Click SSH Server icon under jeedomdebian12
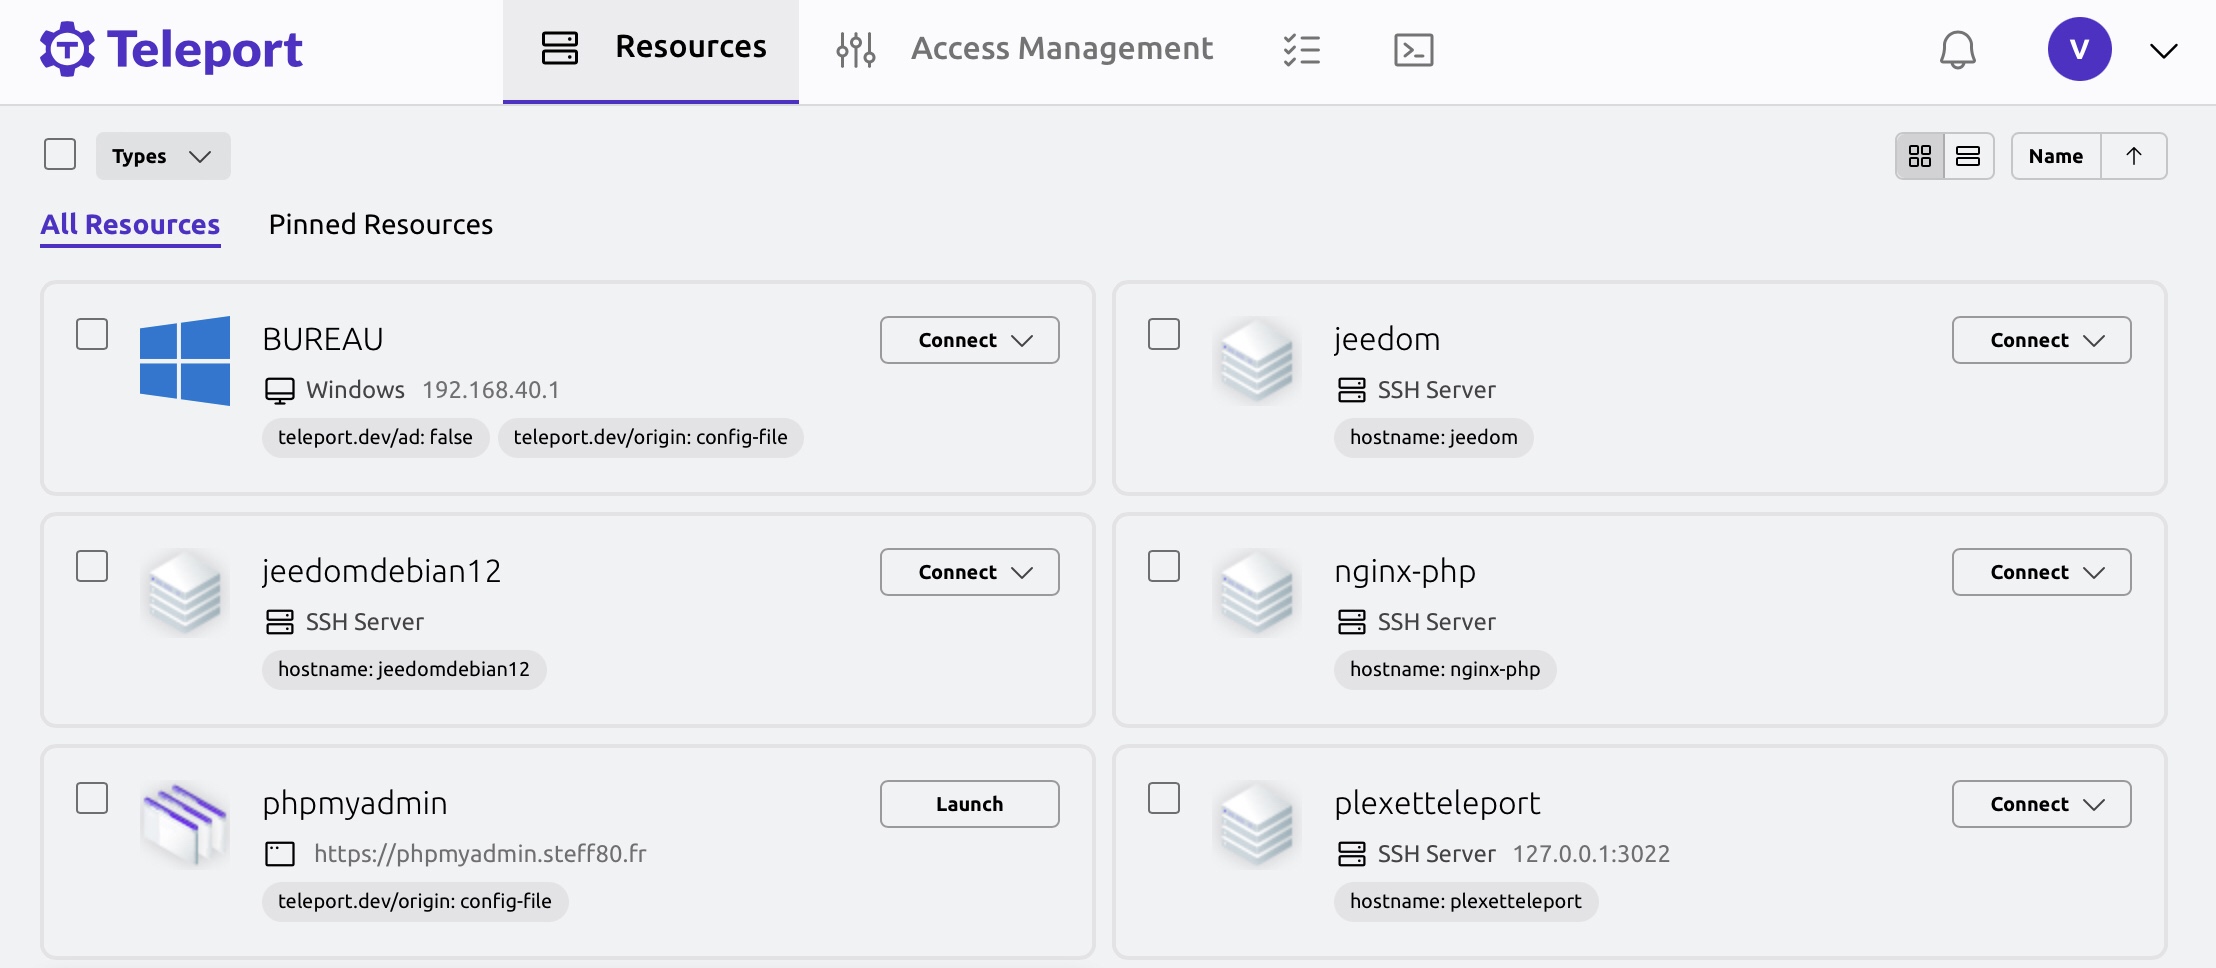The height and width of the screenshot is (968, 2216). [x=280, y=622]
